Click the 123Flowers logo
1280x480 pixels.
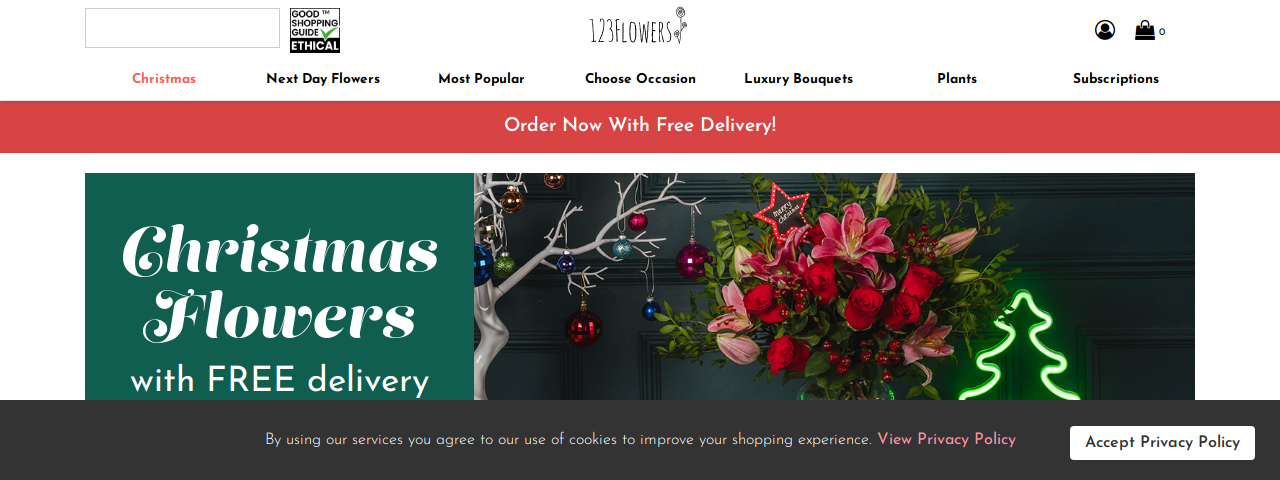[638, 27]
